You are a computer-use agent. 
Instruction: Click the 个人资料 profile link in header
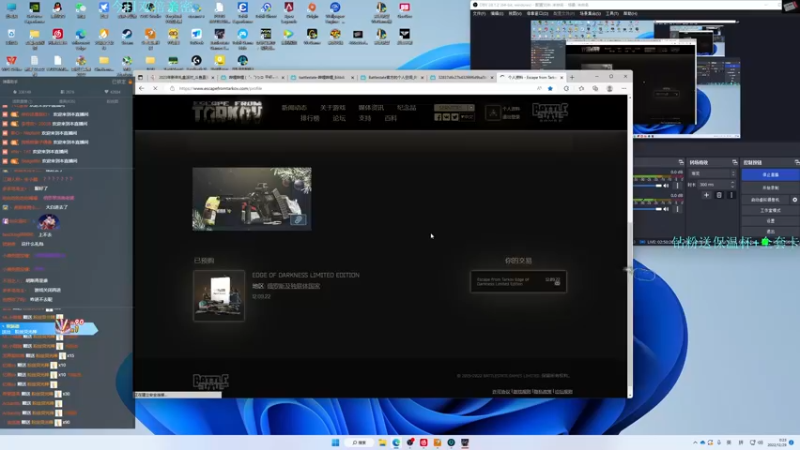tap(511, 109)
